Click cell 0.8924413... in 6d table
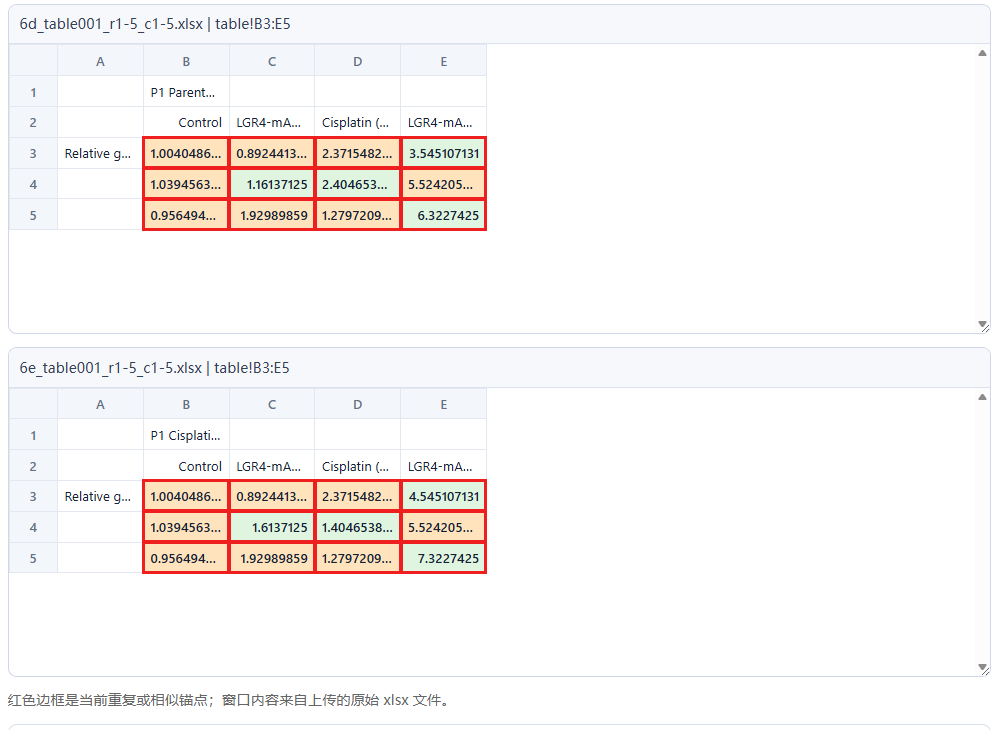The width and height of the screenshot is (1003, 730). tap(272, 154)
